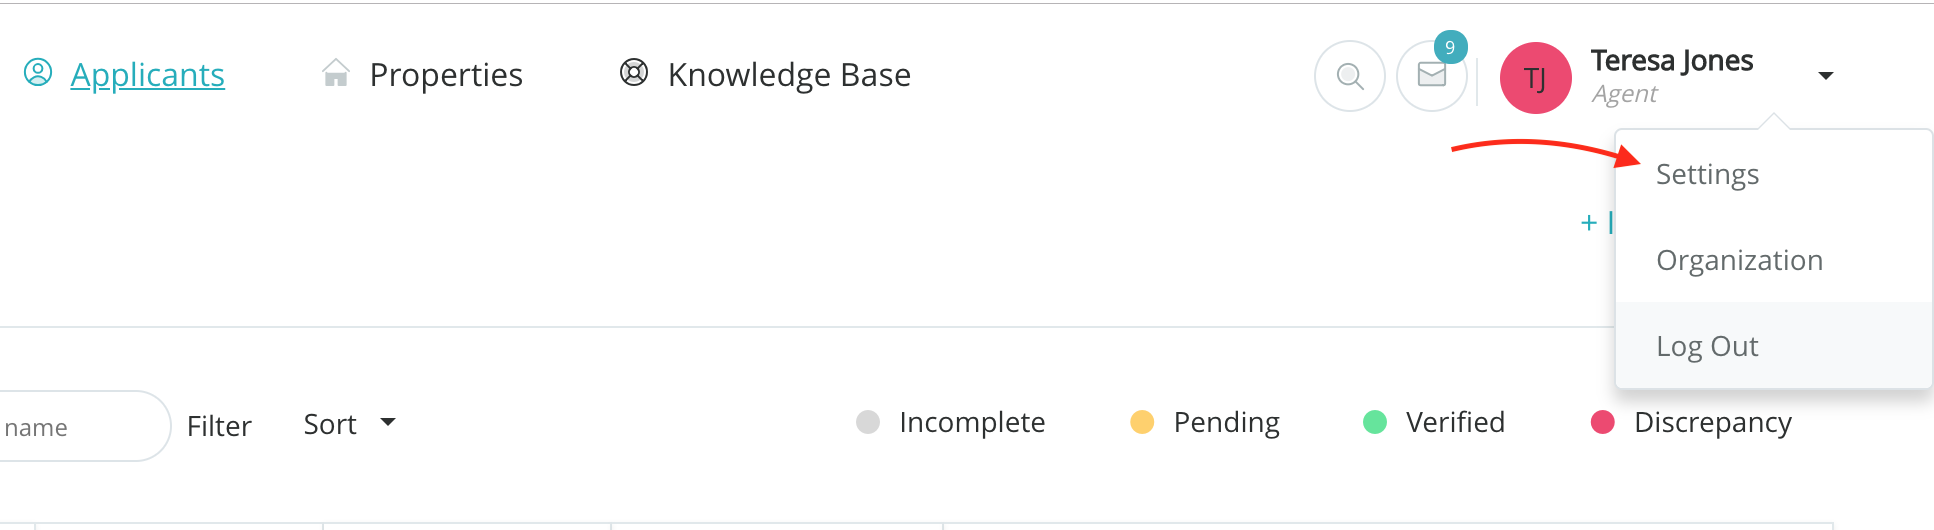1934x530 pixels.
Task: Toggle the Verified status filter
Action: (x=1433, y=423)
